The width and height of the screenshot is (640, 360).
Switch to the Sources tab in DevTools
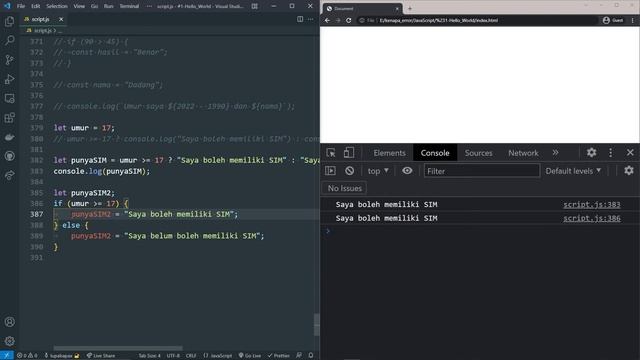click(478, 153)
